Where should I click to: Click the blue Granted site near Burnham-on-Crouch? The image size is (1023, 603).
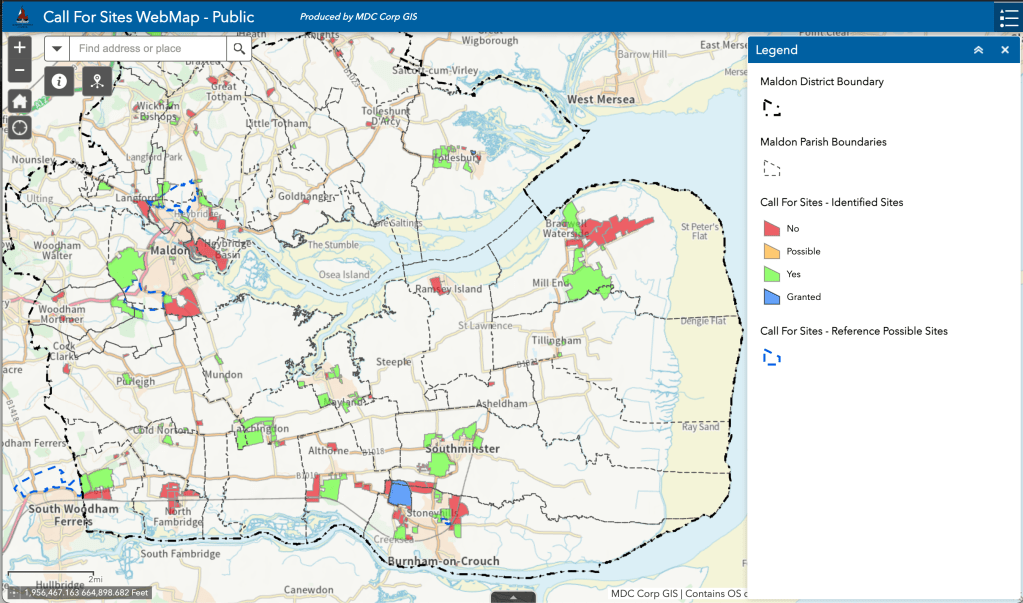pyautogui.click(x=399, y=492)
